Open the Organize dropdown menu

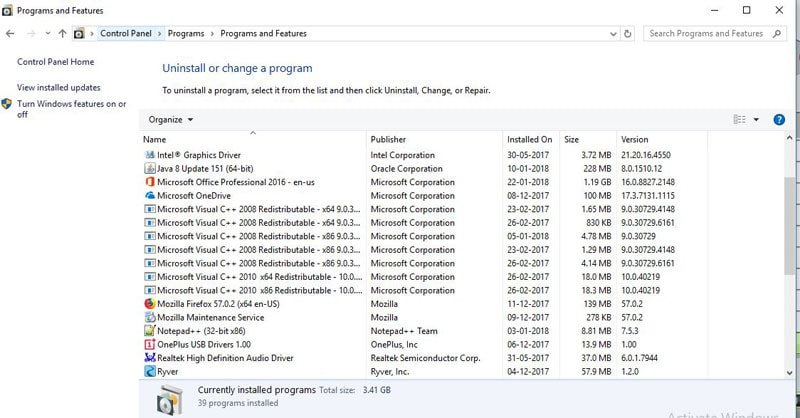pyautogui.click(x=171, y=120)
